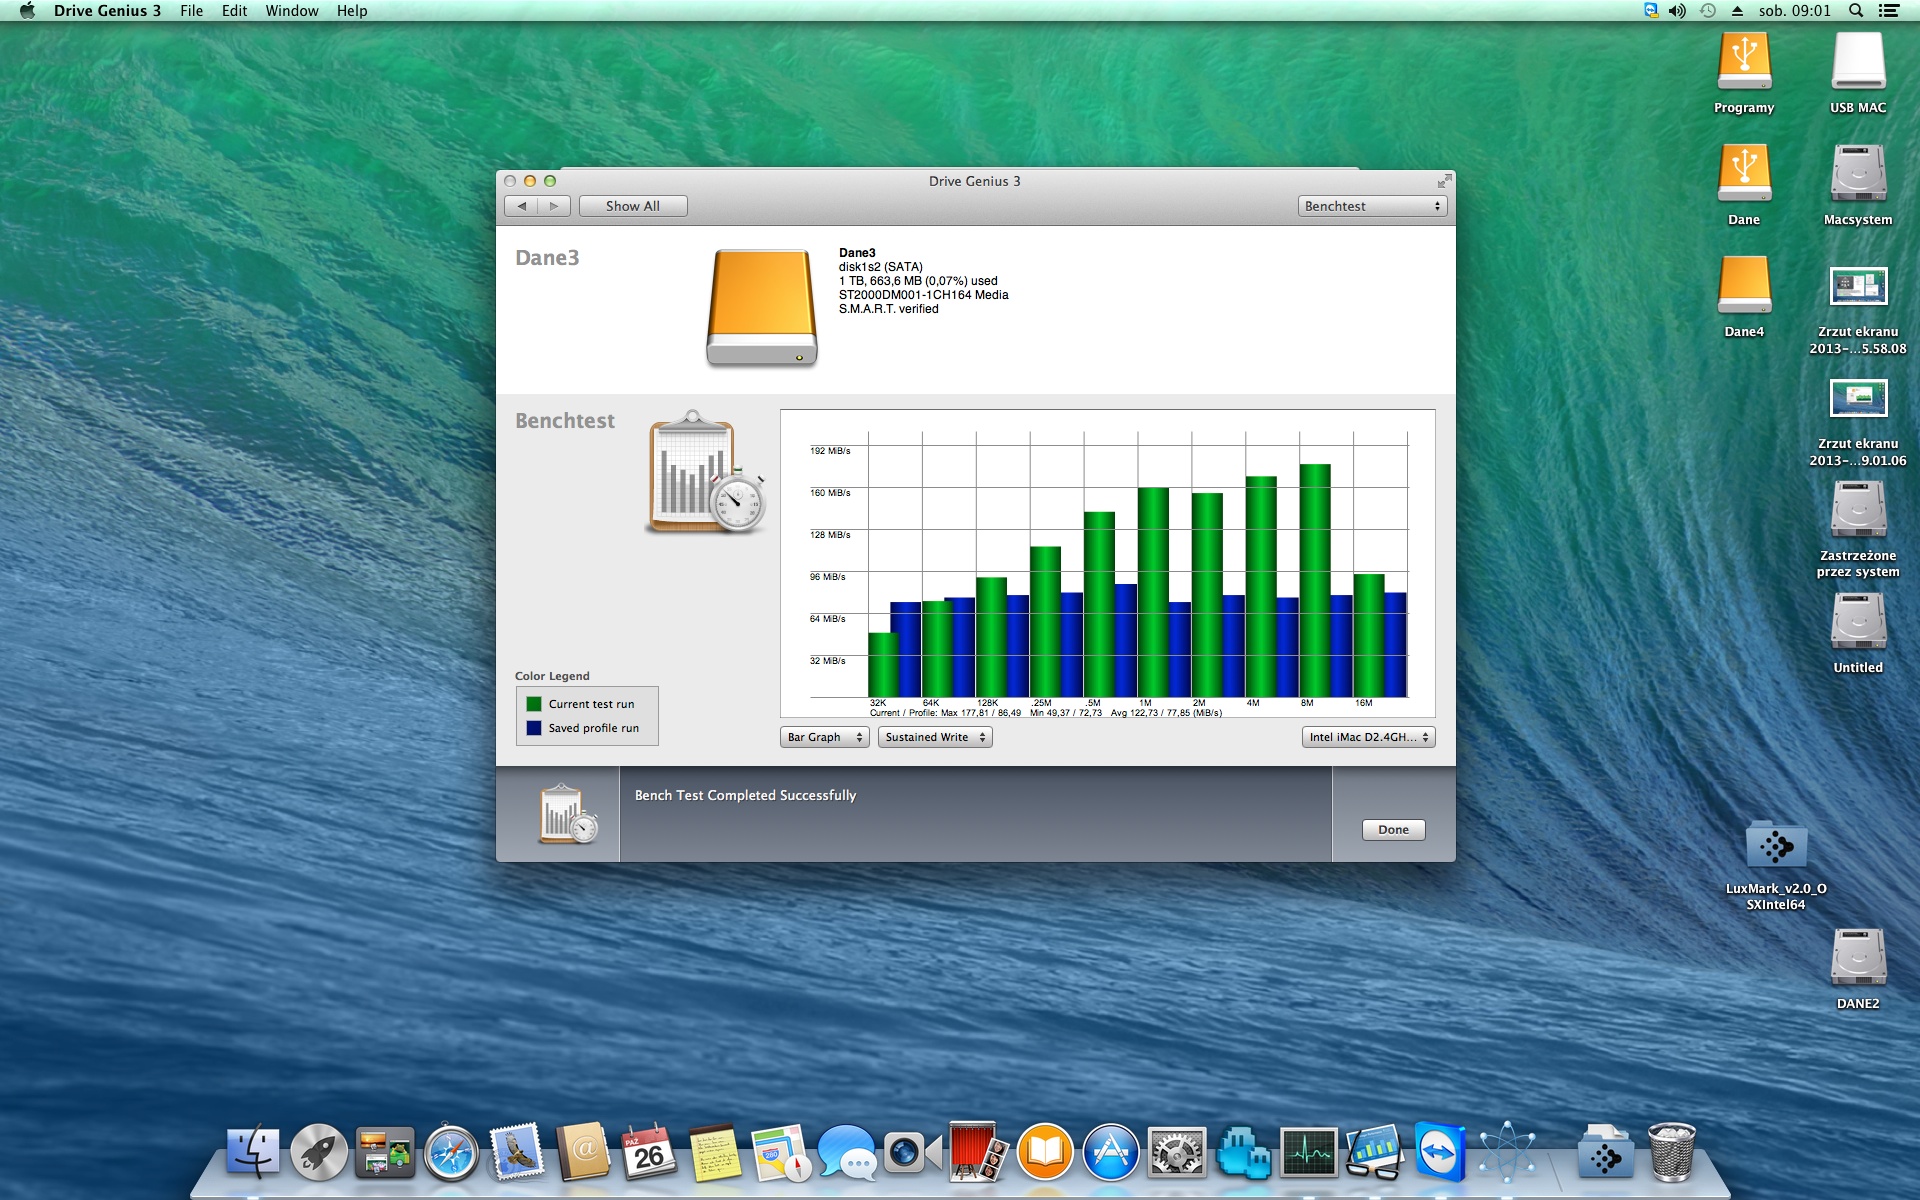Screen dimensions: 1920x1200
Task: Open the Drive Genius 3 menu
Action: click(107, 11)
